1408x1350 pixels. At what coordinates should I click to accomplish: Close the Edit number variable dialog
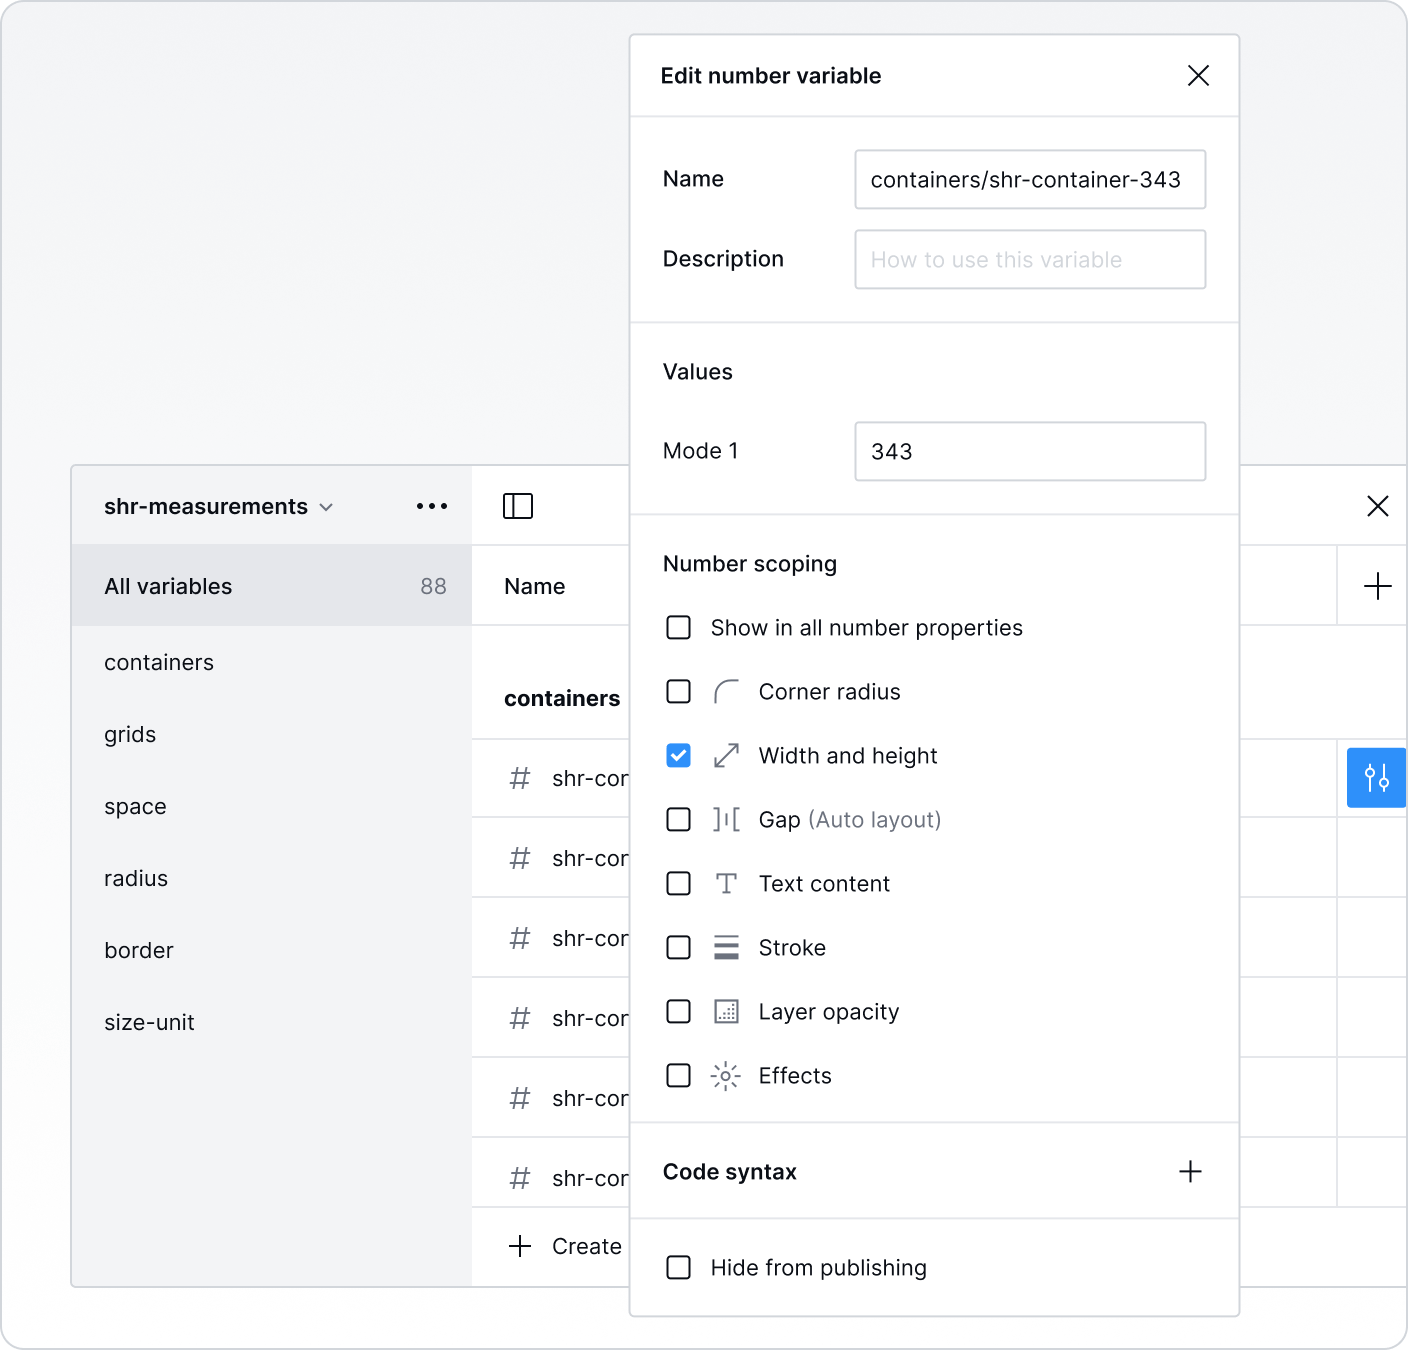(x=1198, y=76)
